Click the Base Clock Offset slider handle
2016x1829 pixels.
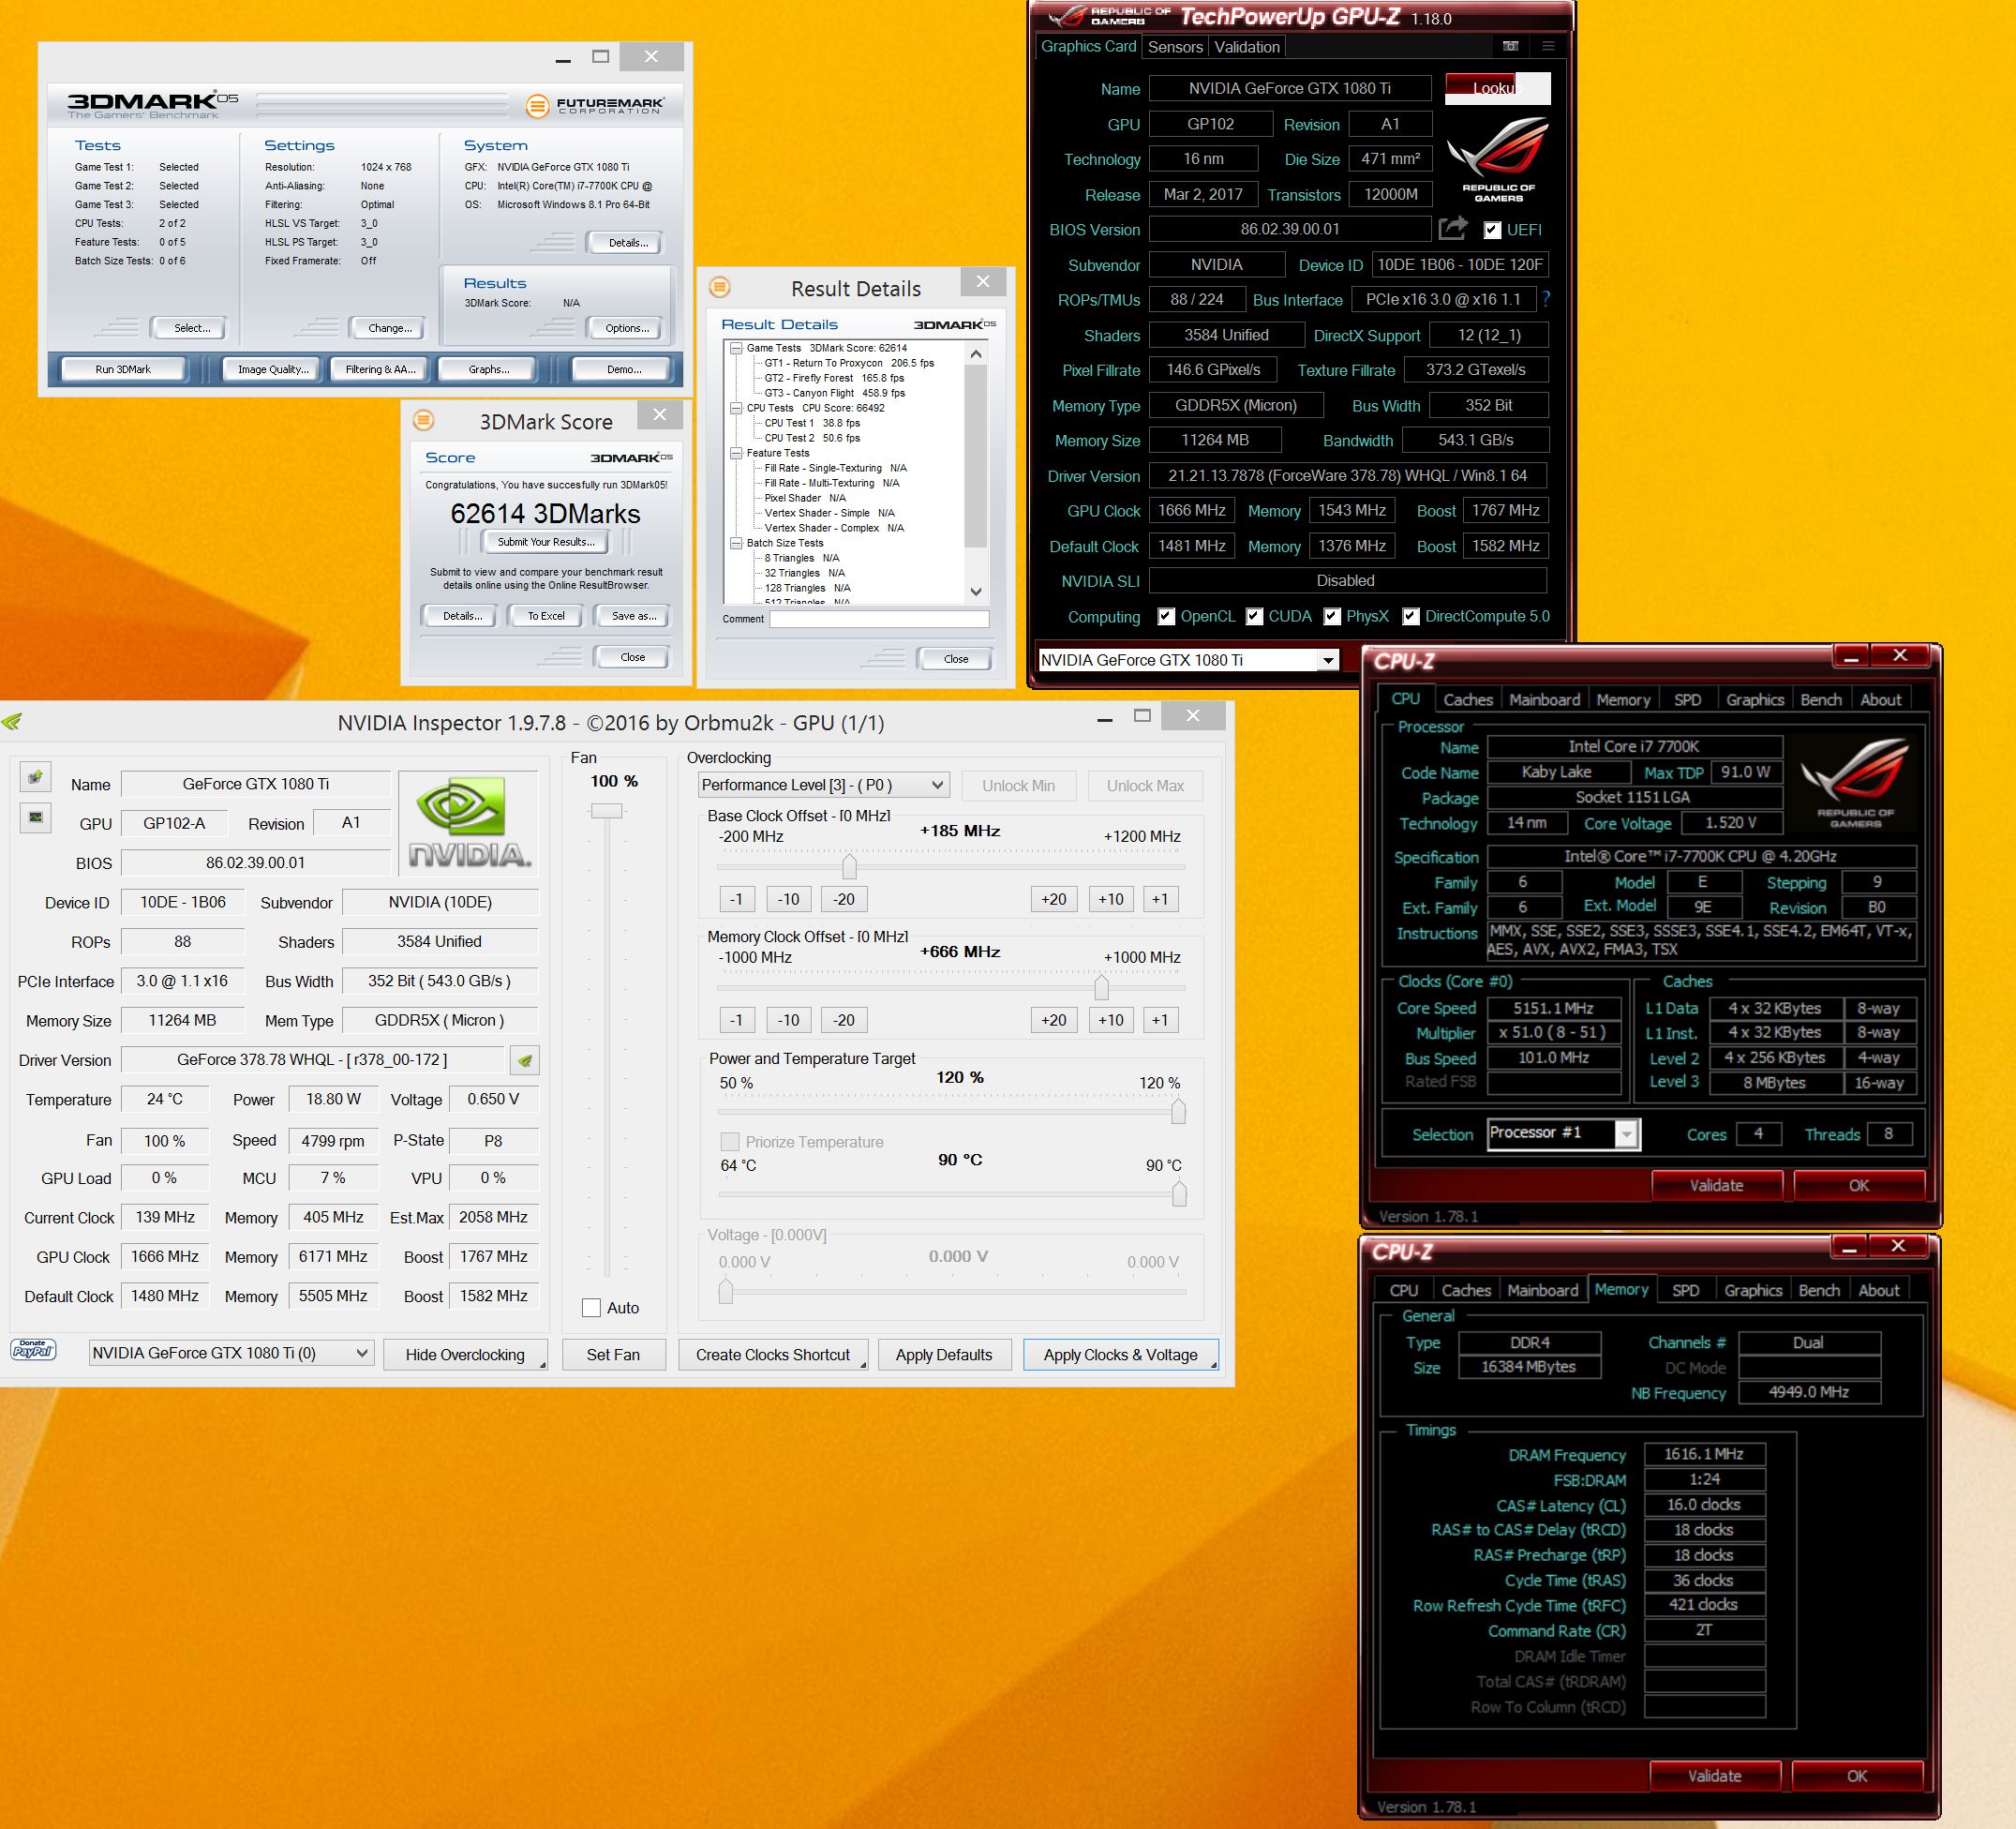click(x=849, y=865)
